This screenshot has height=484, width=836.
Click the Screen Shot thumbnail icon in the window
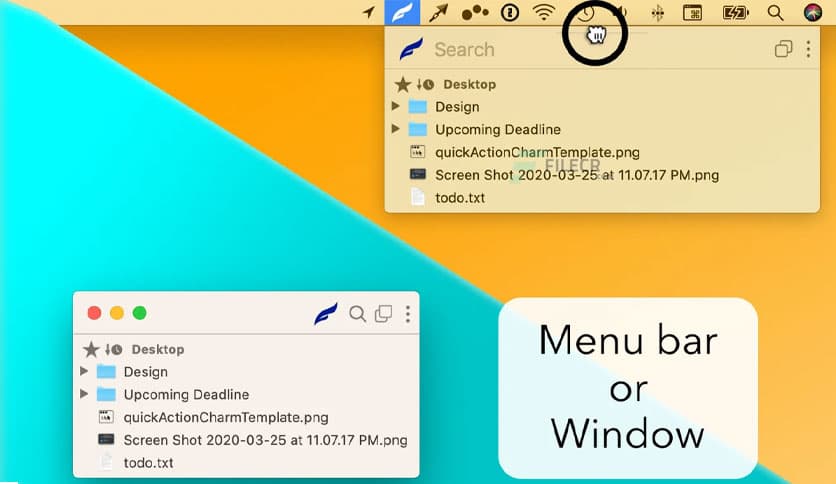tap(106, 439)
